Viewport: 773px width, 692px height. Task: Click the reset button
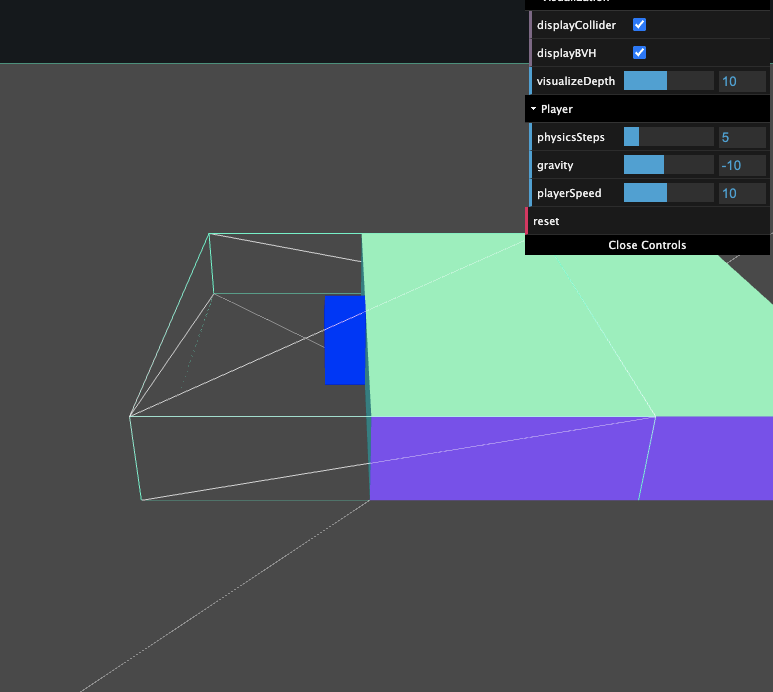pos(647,221)
